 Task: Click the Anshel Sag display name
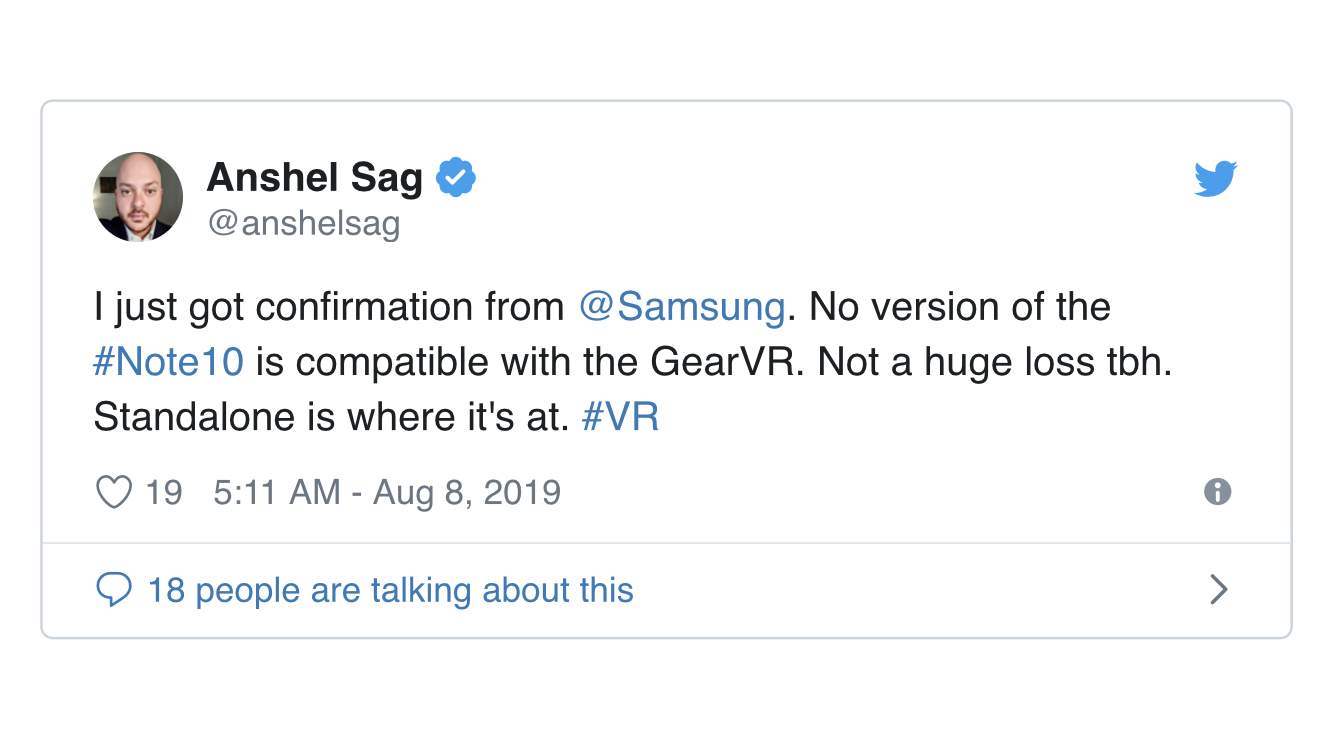315,178
